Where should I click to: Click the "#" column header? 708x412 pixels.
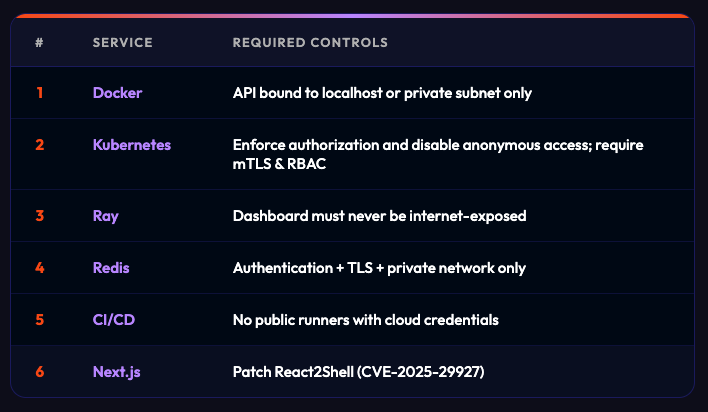click(x=39, y=43)
